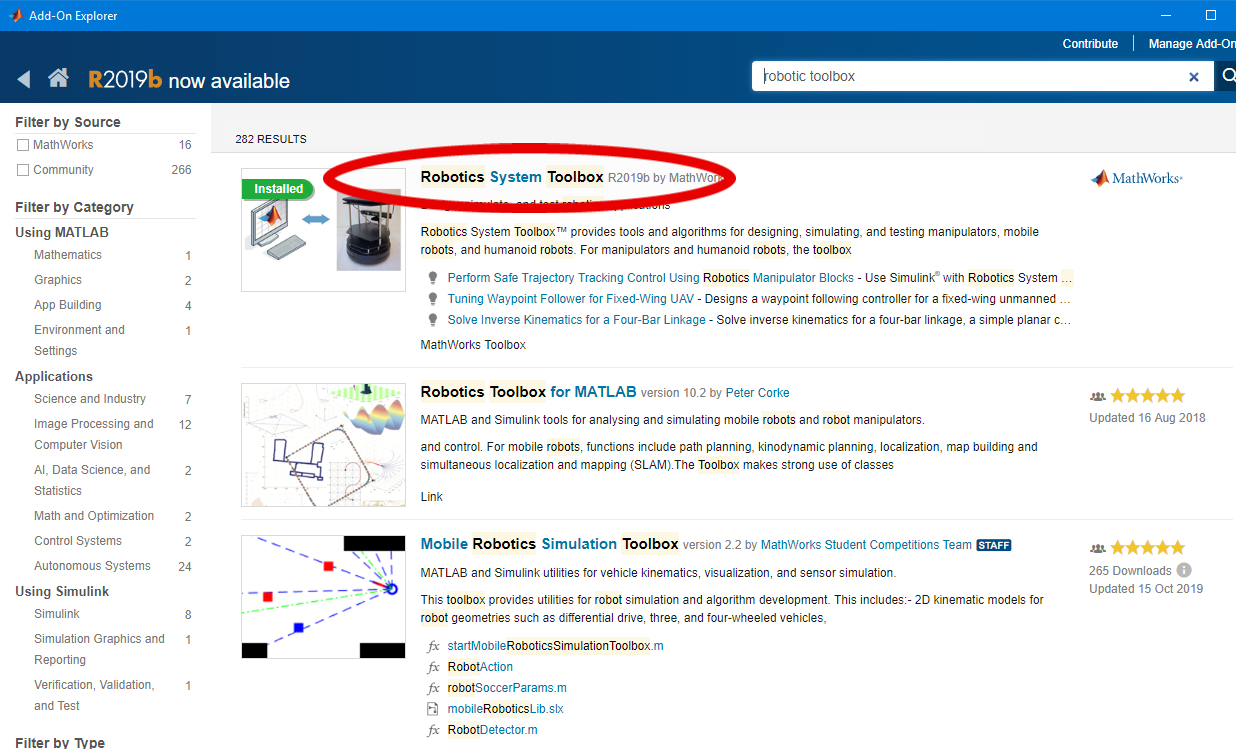
Task: Select the Applications category heading
Action: pyautogui.click(x=54, y=376)
